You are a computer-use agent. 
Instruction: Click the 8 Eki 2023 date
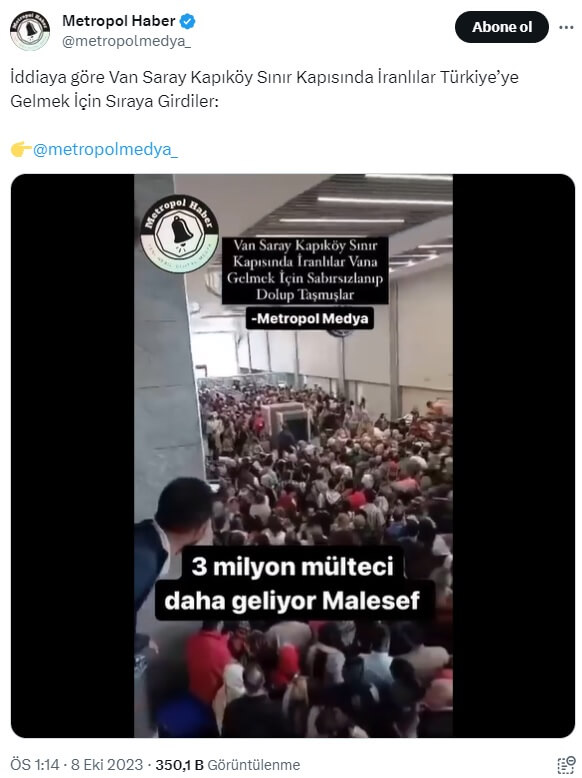coord(107,765)
